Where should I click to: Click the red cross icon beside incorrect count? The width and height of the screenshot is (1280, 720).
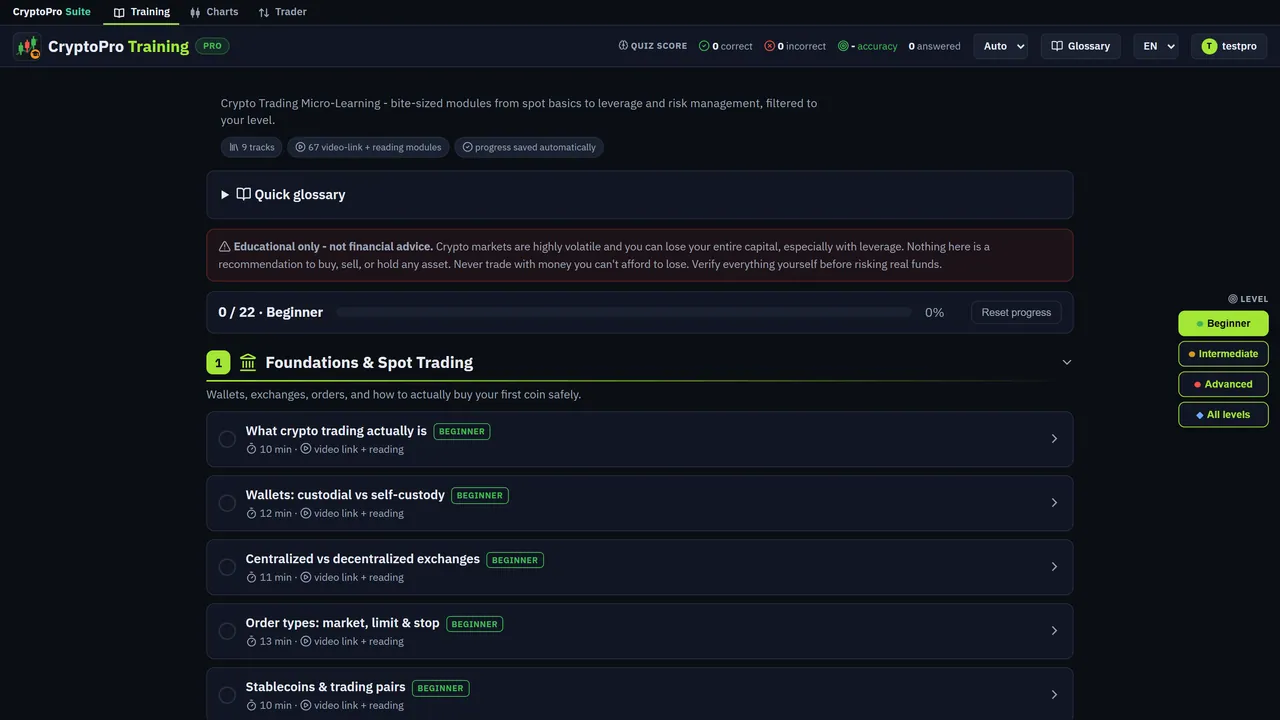(769, 46)
